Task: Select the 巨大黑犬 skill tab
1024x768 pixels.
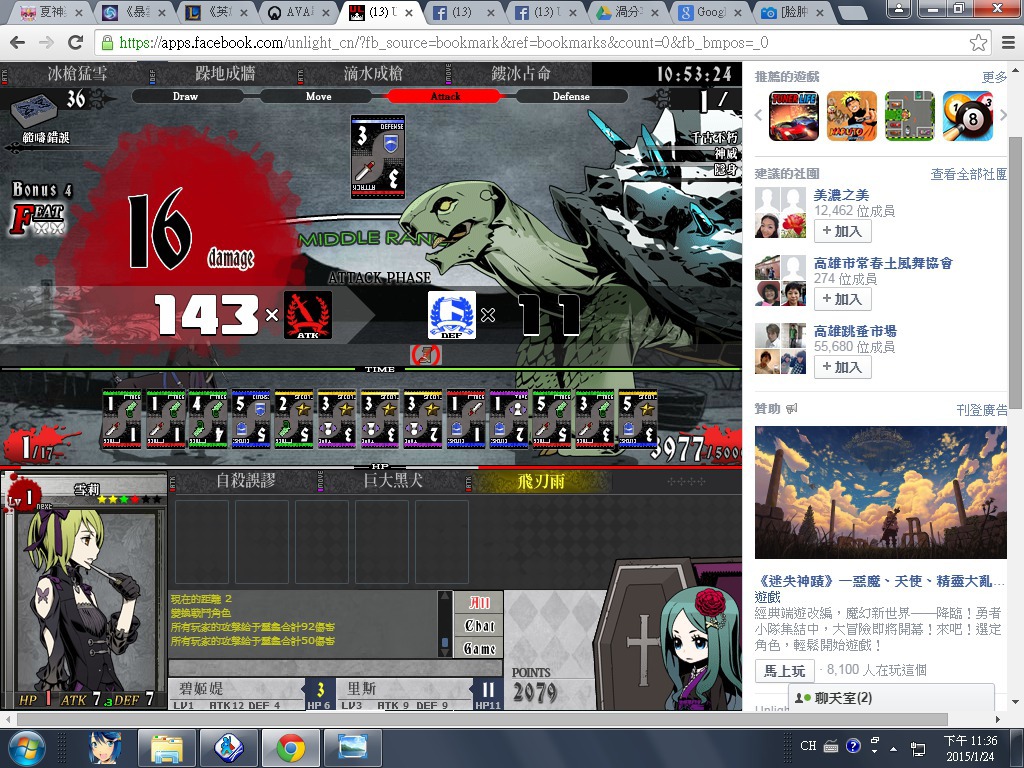Action: click(392, 481)
